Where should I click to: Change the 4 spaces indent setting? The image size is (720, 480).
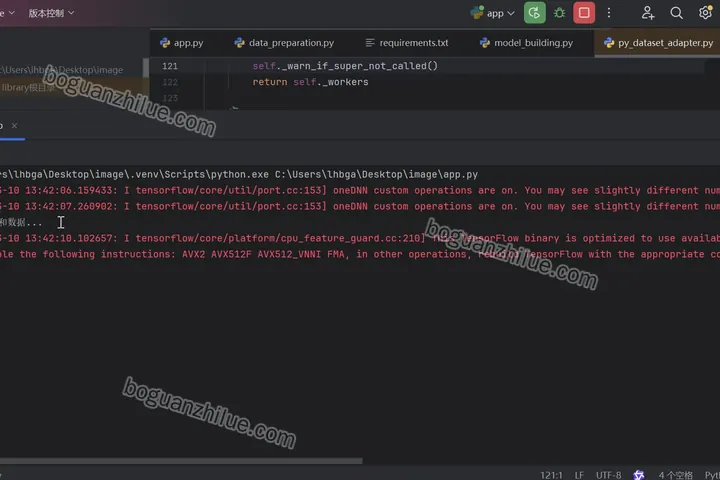675,475
